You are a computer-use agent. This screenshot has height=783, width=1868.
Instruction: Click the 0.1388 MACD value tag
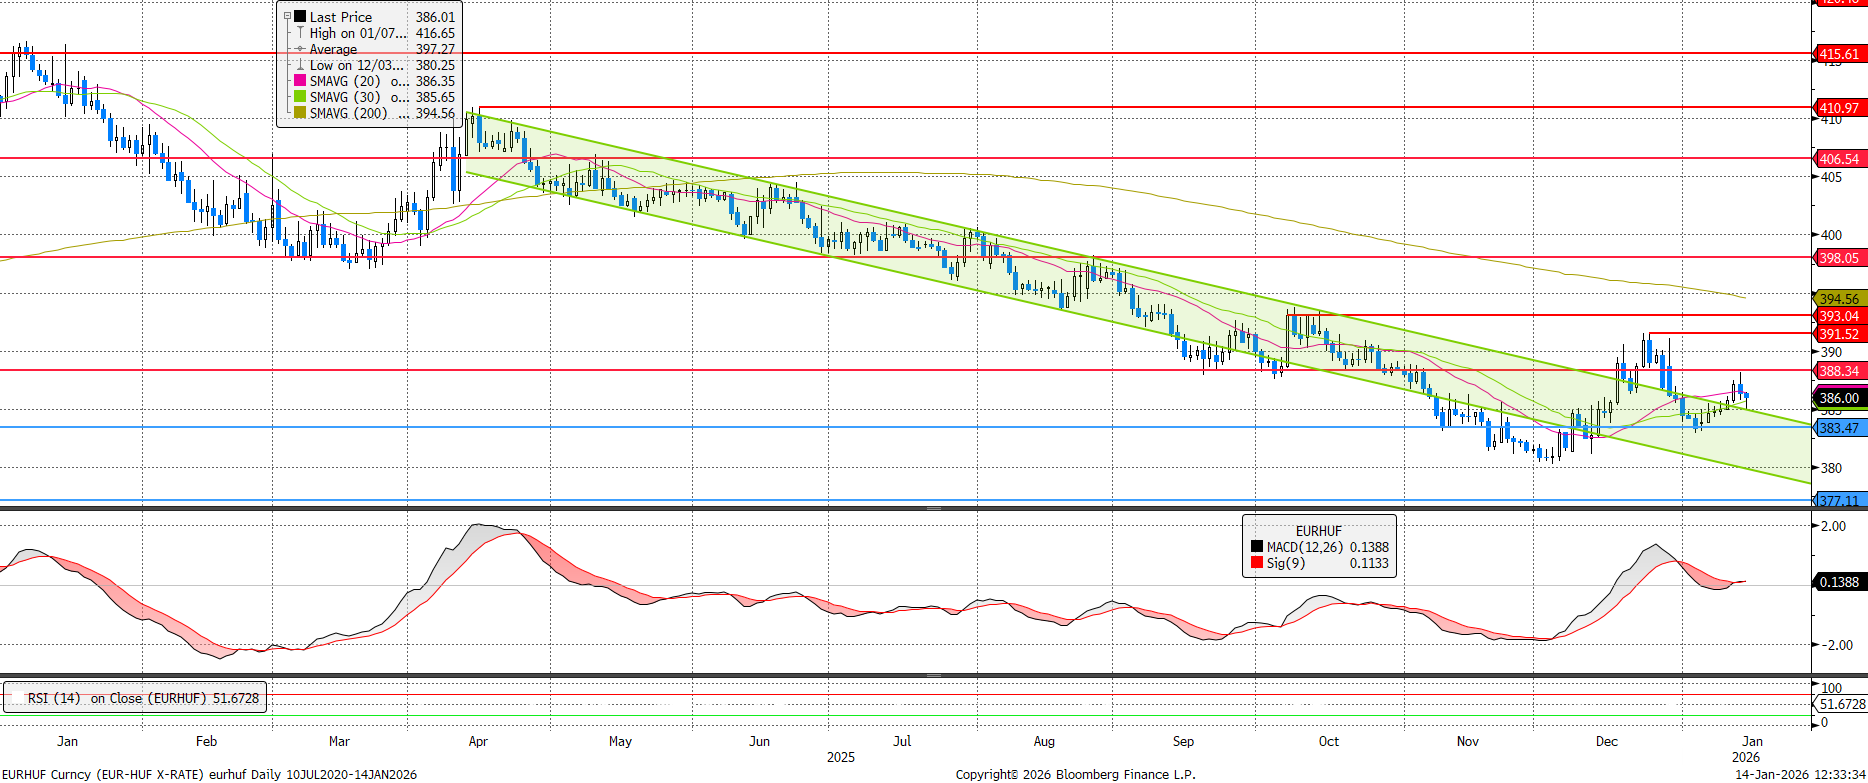coord(1838,582)
